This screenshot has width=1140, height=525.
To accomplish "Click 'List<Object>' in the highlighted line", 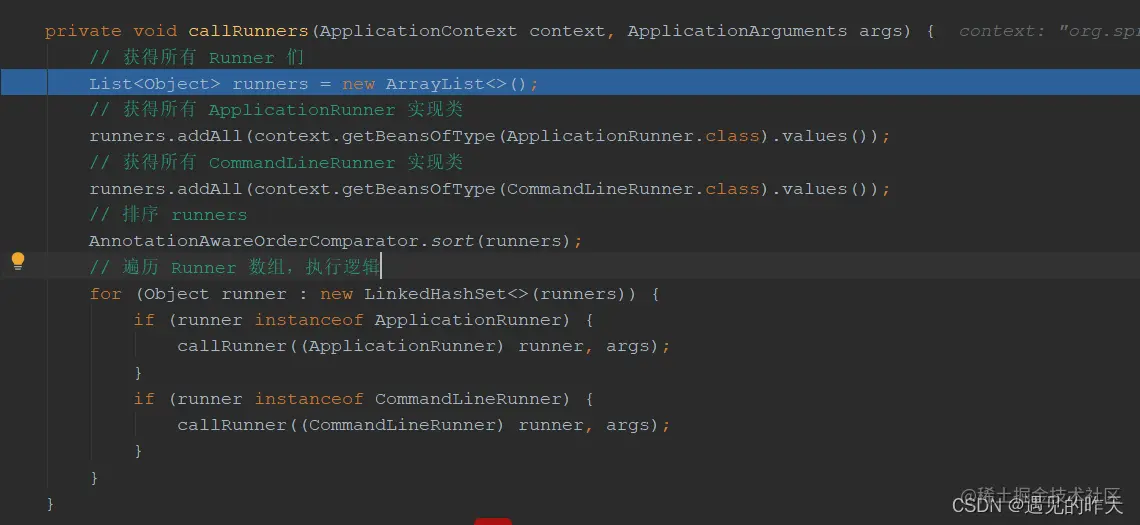I will point(155,84).
